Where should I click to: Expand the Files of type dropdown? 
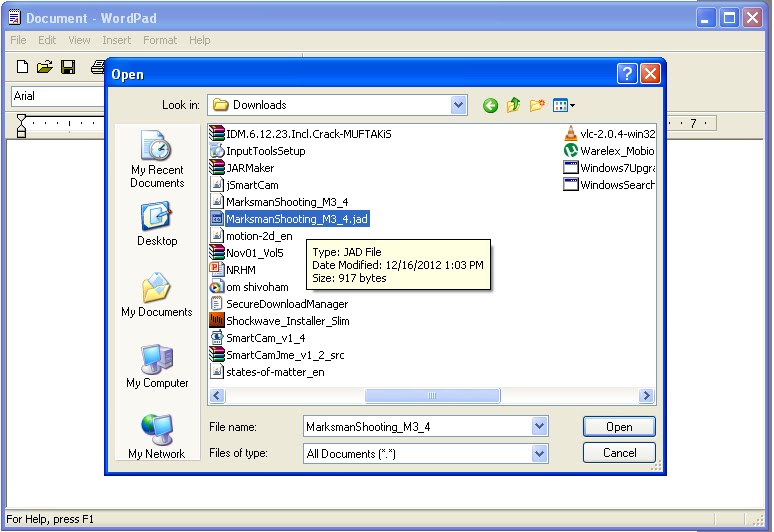(x=540, y=453)
